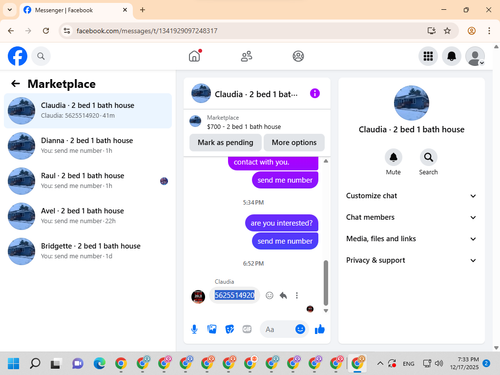Open the Bridgette 2 bed 1 bath house conversation

coord(88,251)
